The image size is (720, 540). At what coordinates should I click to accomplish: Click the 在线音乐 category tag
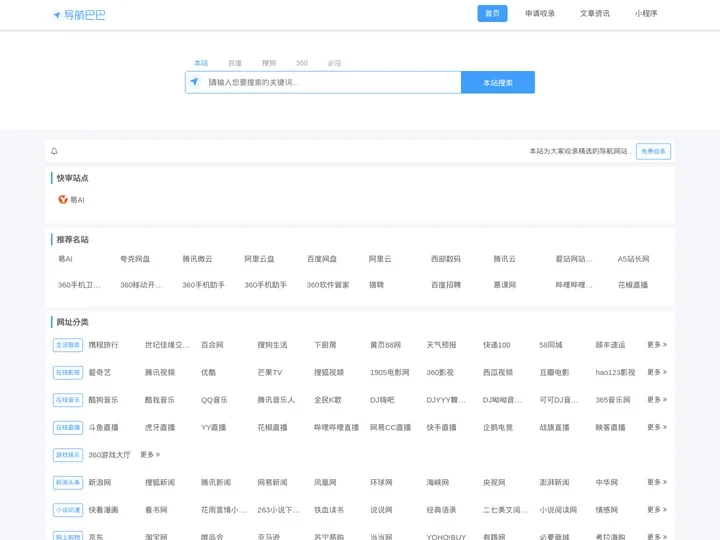[x=68, y=400]
